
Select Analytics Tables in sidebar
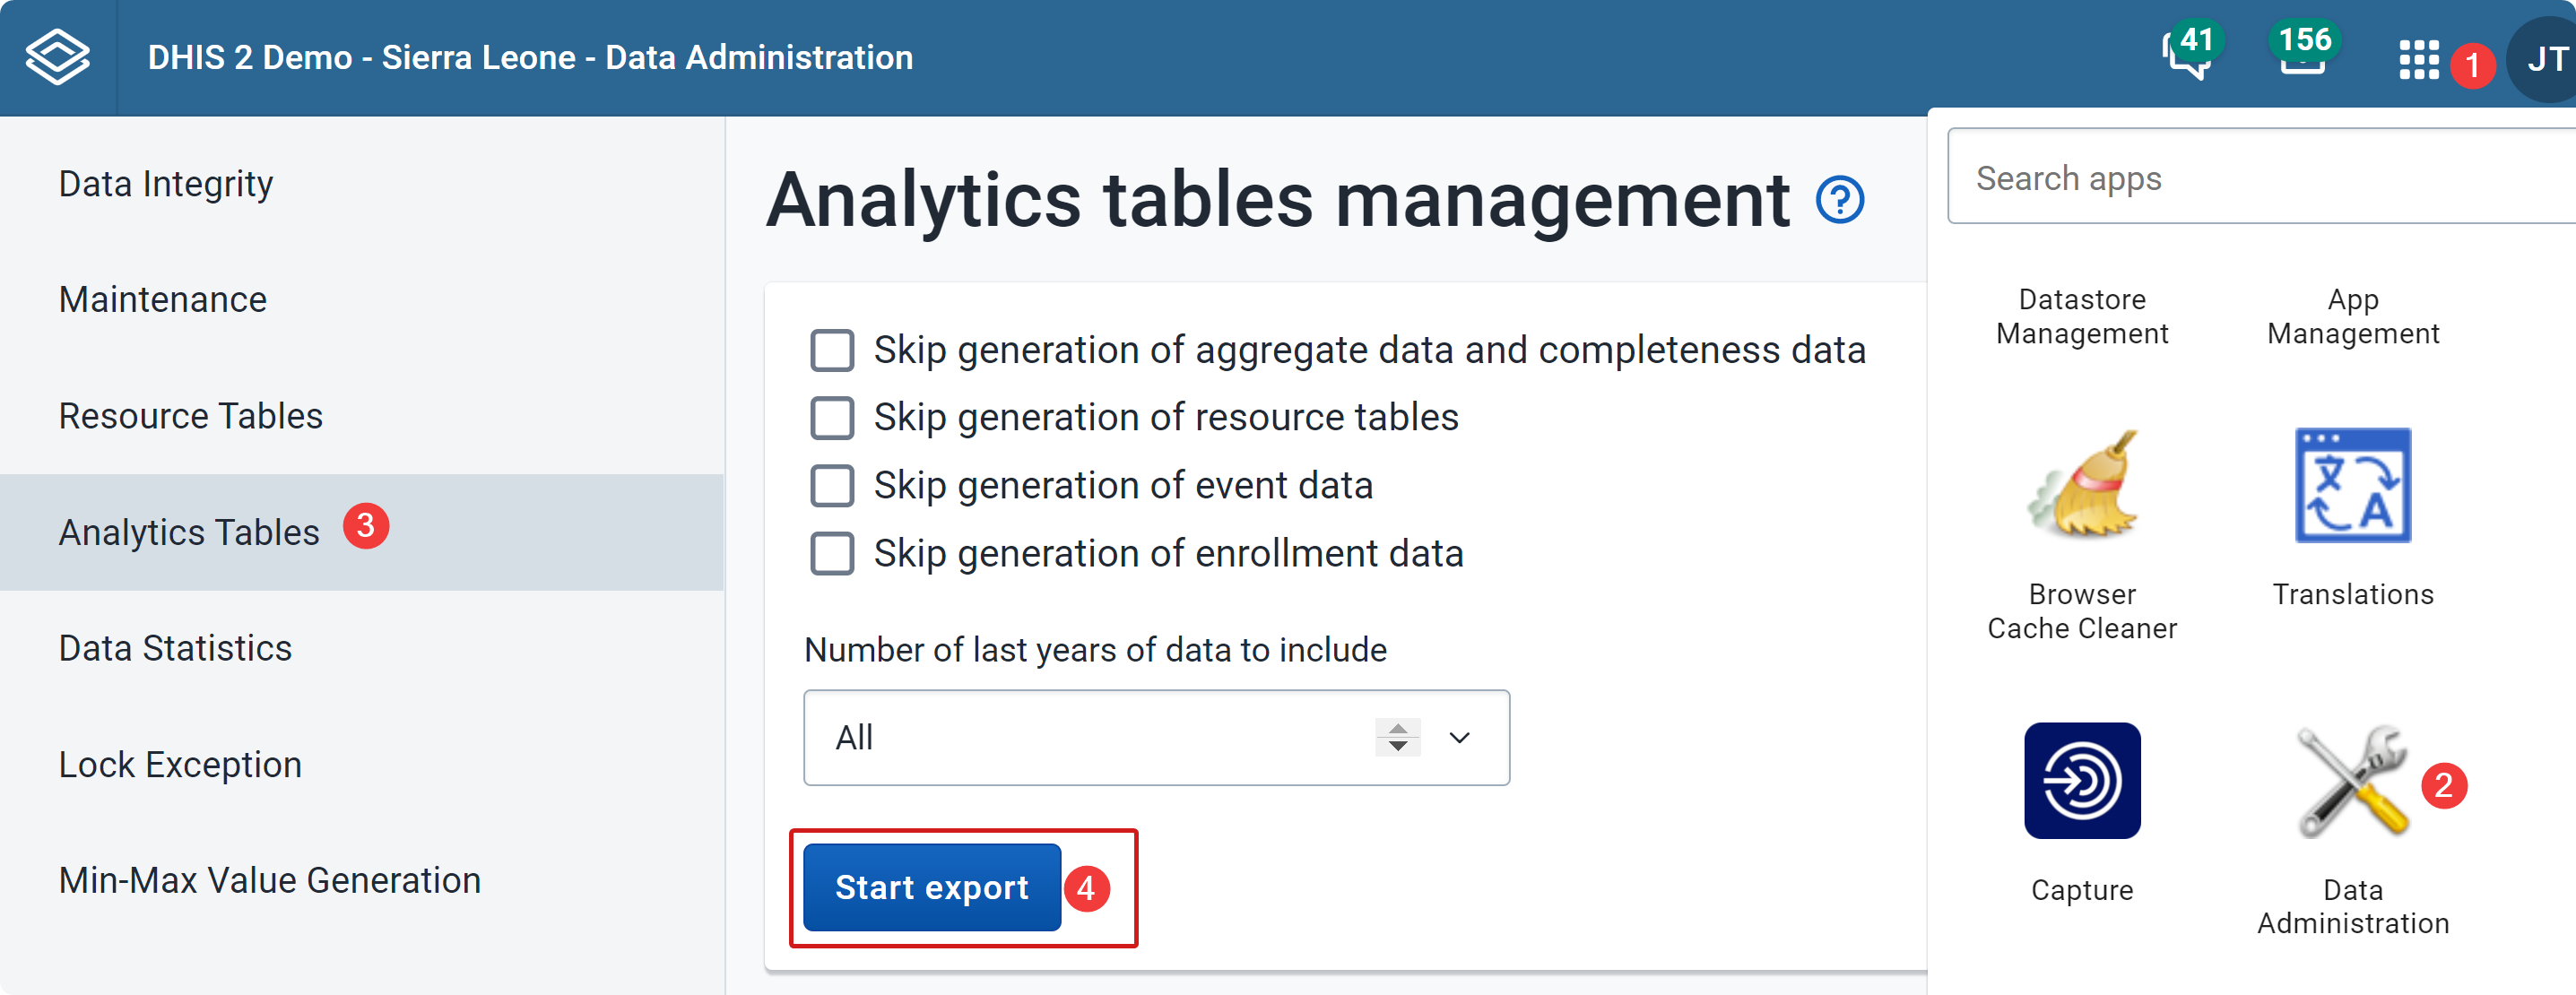pyautogui.click(x=361, y=532)
